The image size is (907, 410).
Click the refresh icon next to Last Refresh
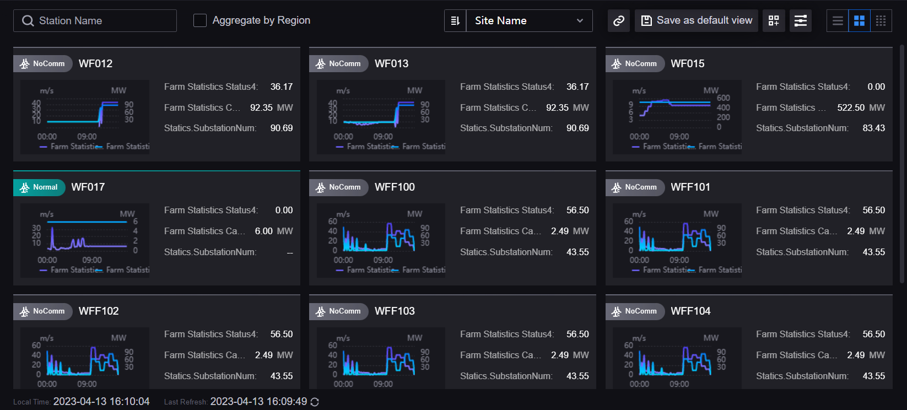coord(315,401)
